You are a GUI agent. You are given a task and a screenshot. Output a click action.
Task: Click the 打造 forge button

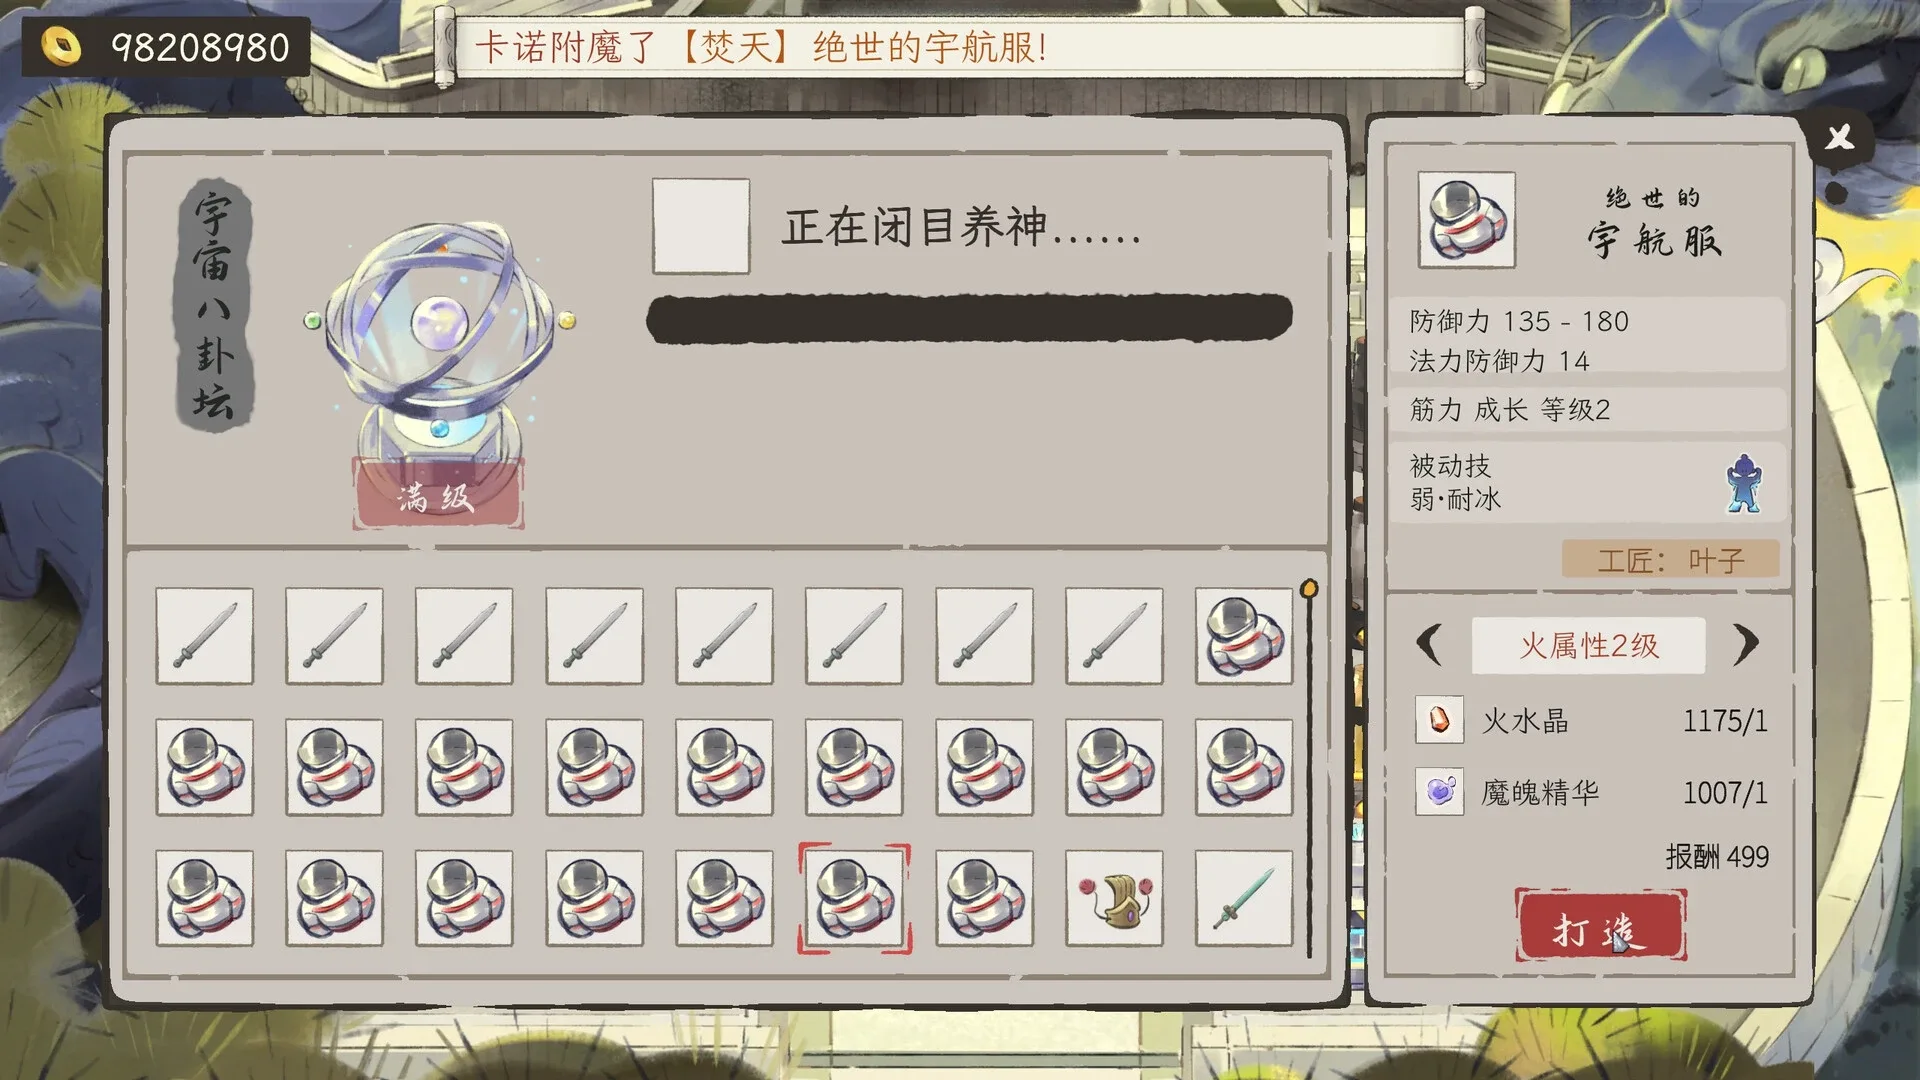pyautogui.click(x=1600, y=925)
